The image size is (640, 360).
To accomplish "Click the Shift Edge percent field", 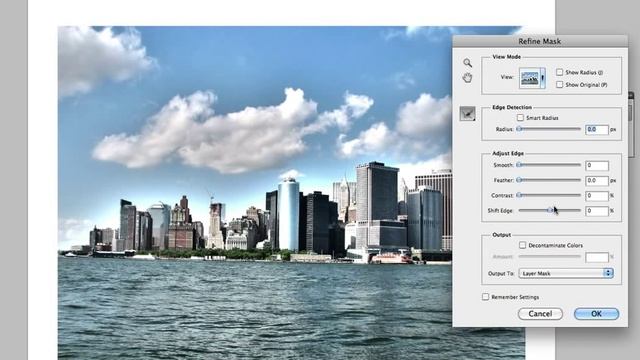I will coord(597,211).
